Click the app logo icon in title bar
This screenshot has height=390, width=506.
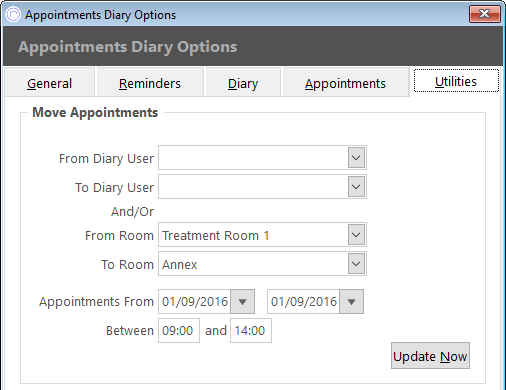(14, 15)
